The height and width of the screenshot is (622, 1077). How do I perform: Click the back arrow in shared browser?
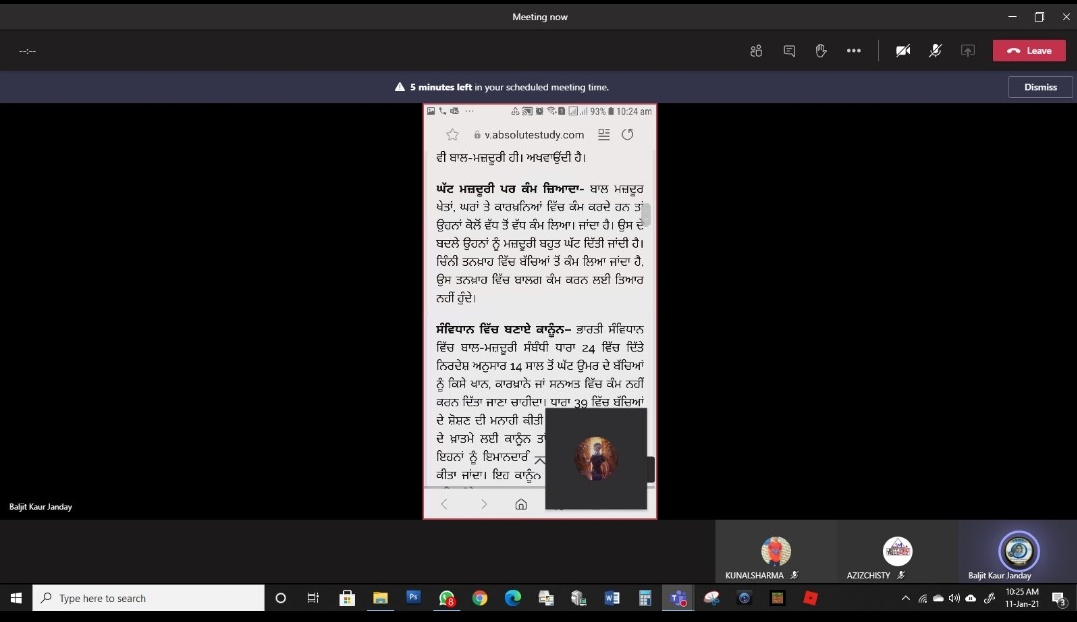(x=444, y=504)
